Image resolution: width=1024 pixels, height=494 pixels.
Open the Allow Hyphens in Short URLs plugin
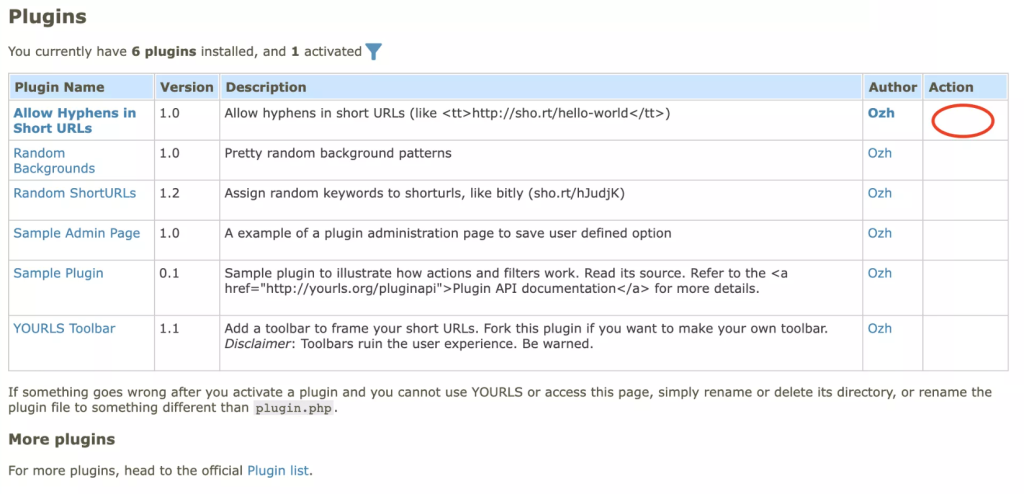point(74,121)
